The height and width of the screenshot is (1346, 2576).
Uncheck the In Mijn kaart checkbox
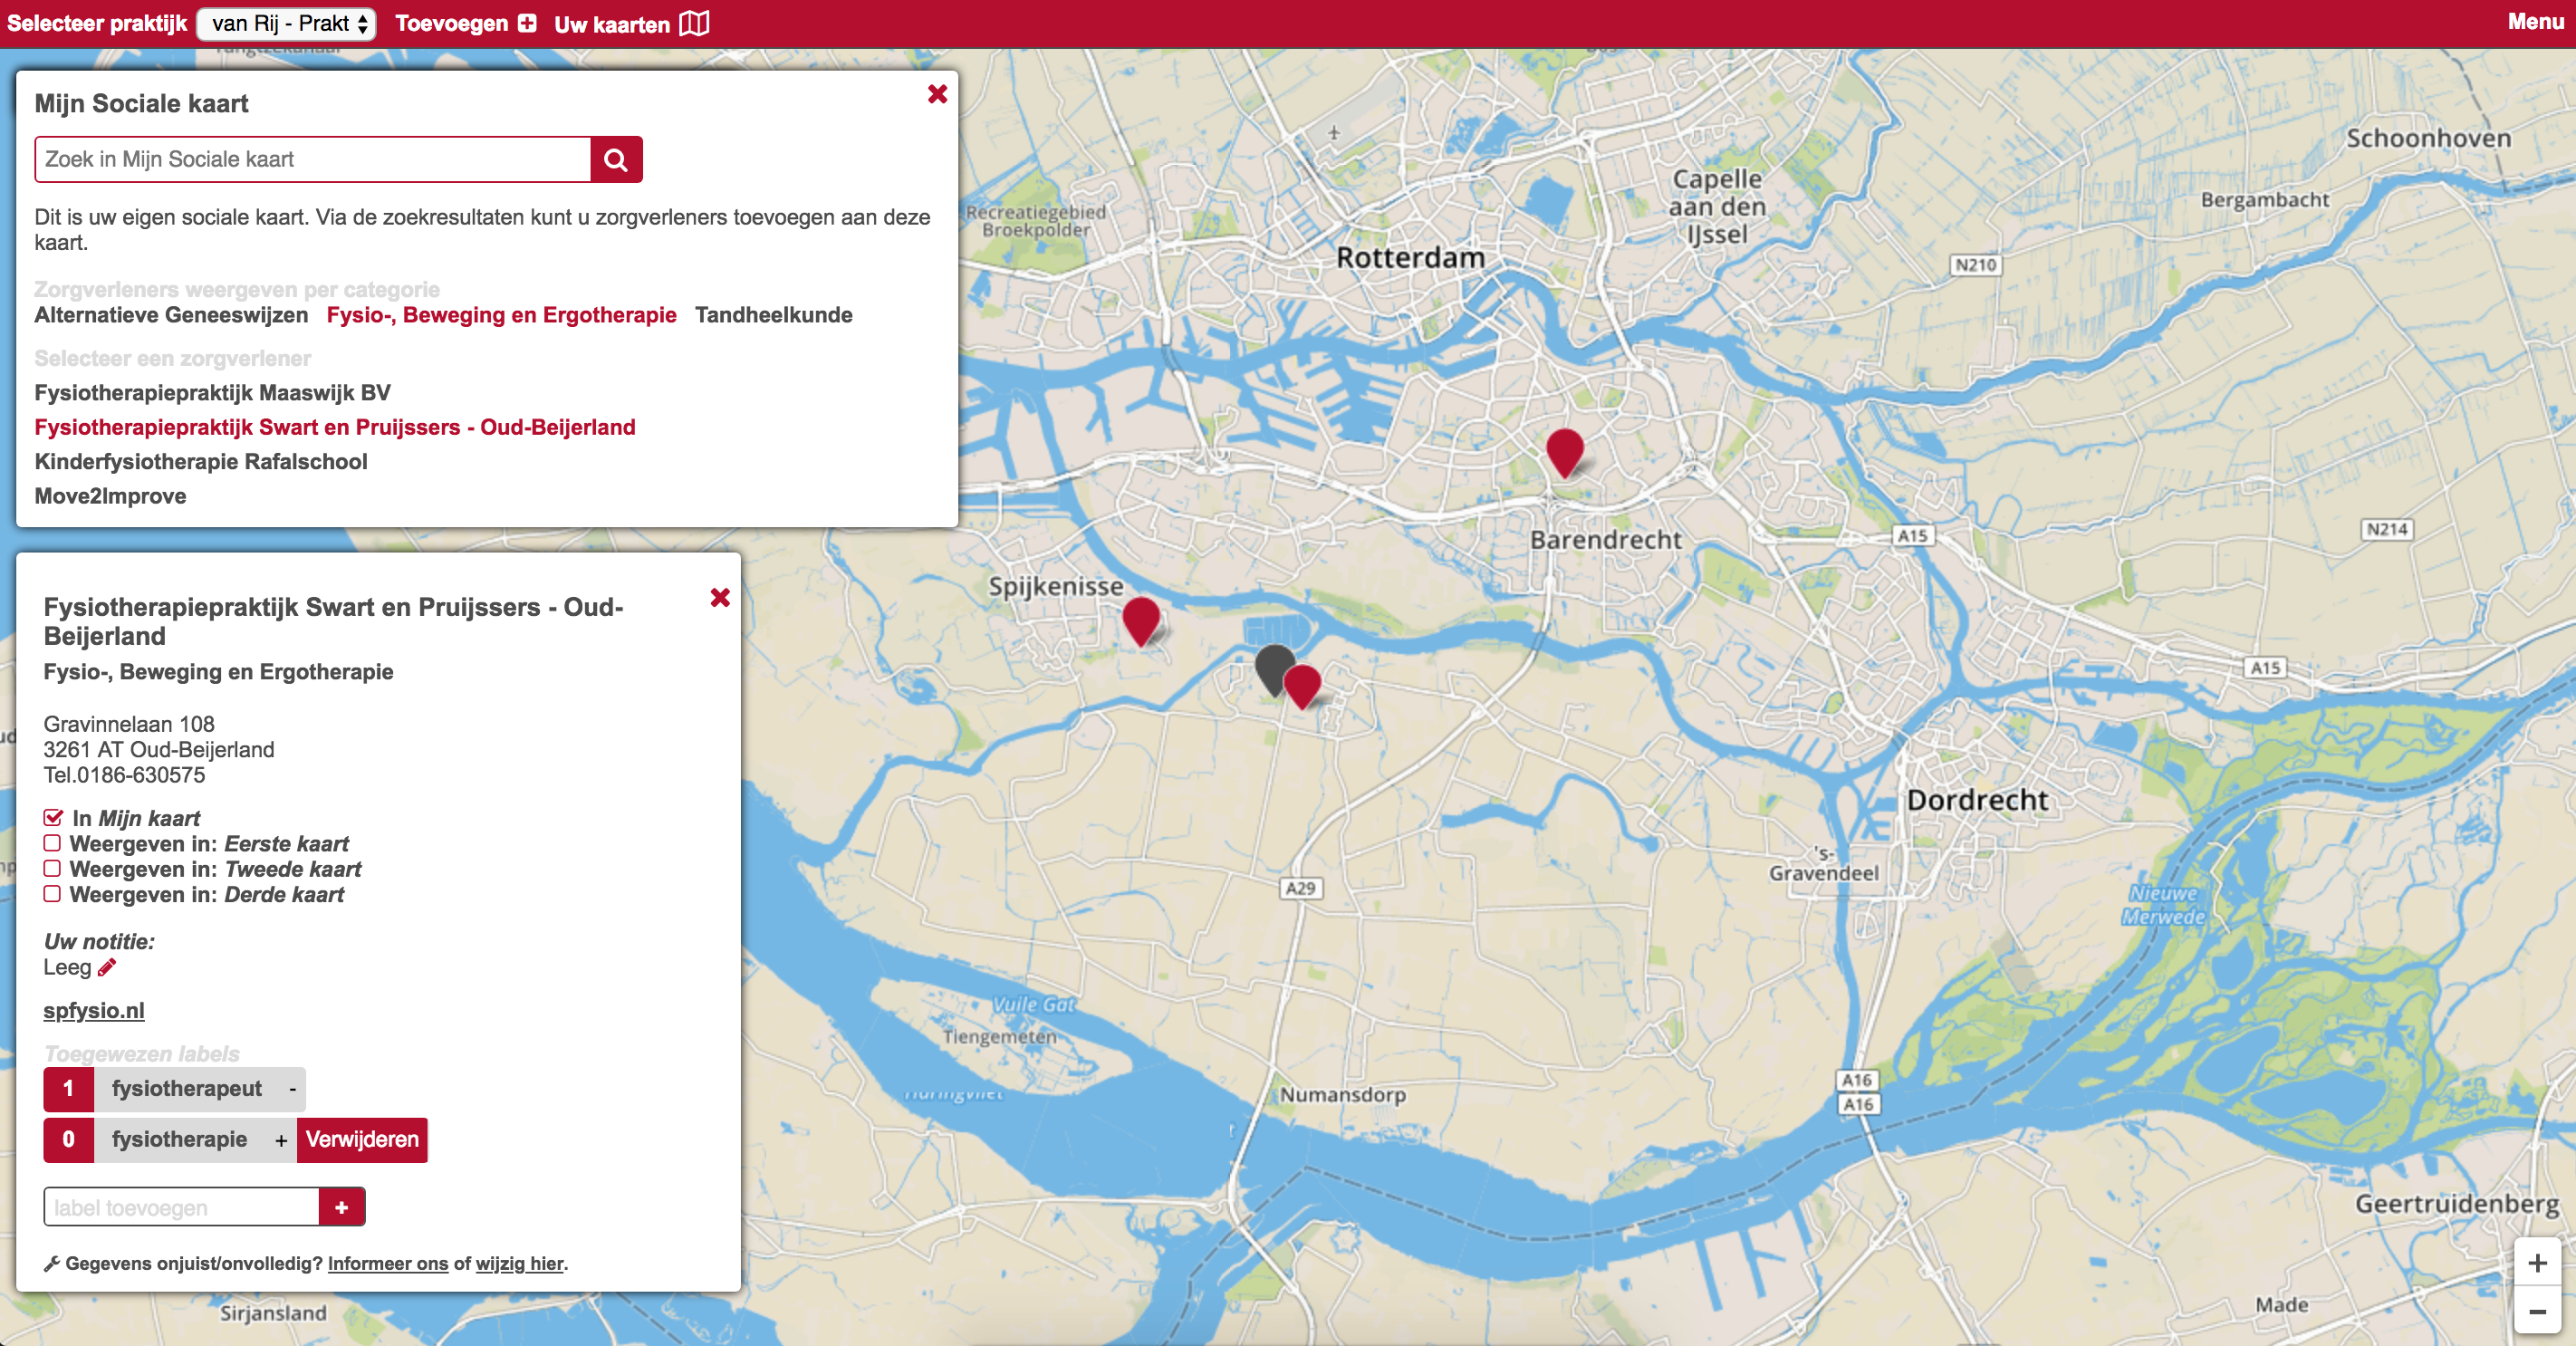coord(53,818)
